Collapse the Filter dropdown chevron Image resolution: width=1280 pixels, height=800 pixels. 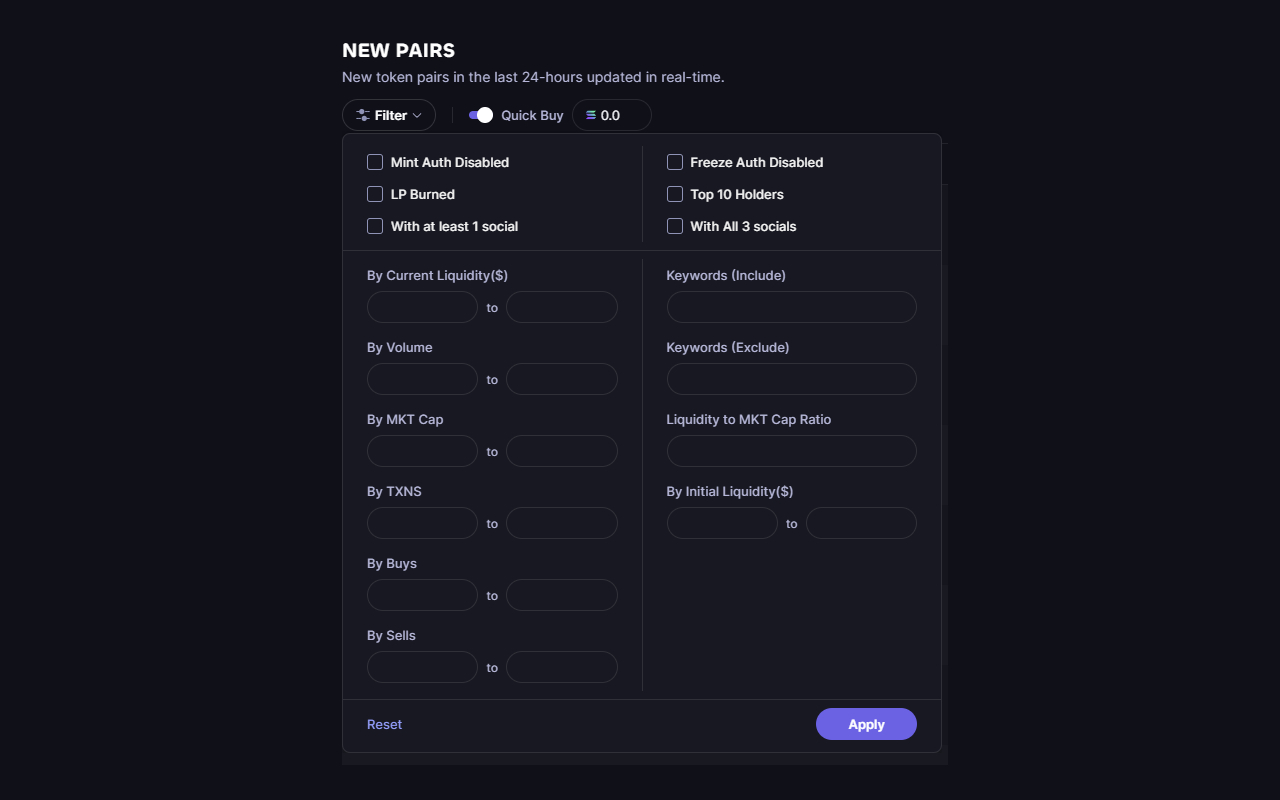coord(417,115)
